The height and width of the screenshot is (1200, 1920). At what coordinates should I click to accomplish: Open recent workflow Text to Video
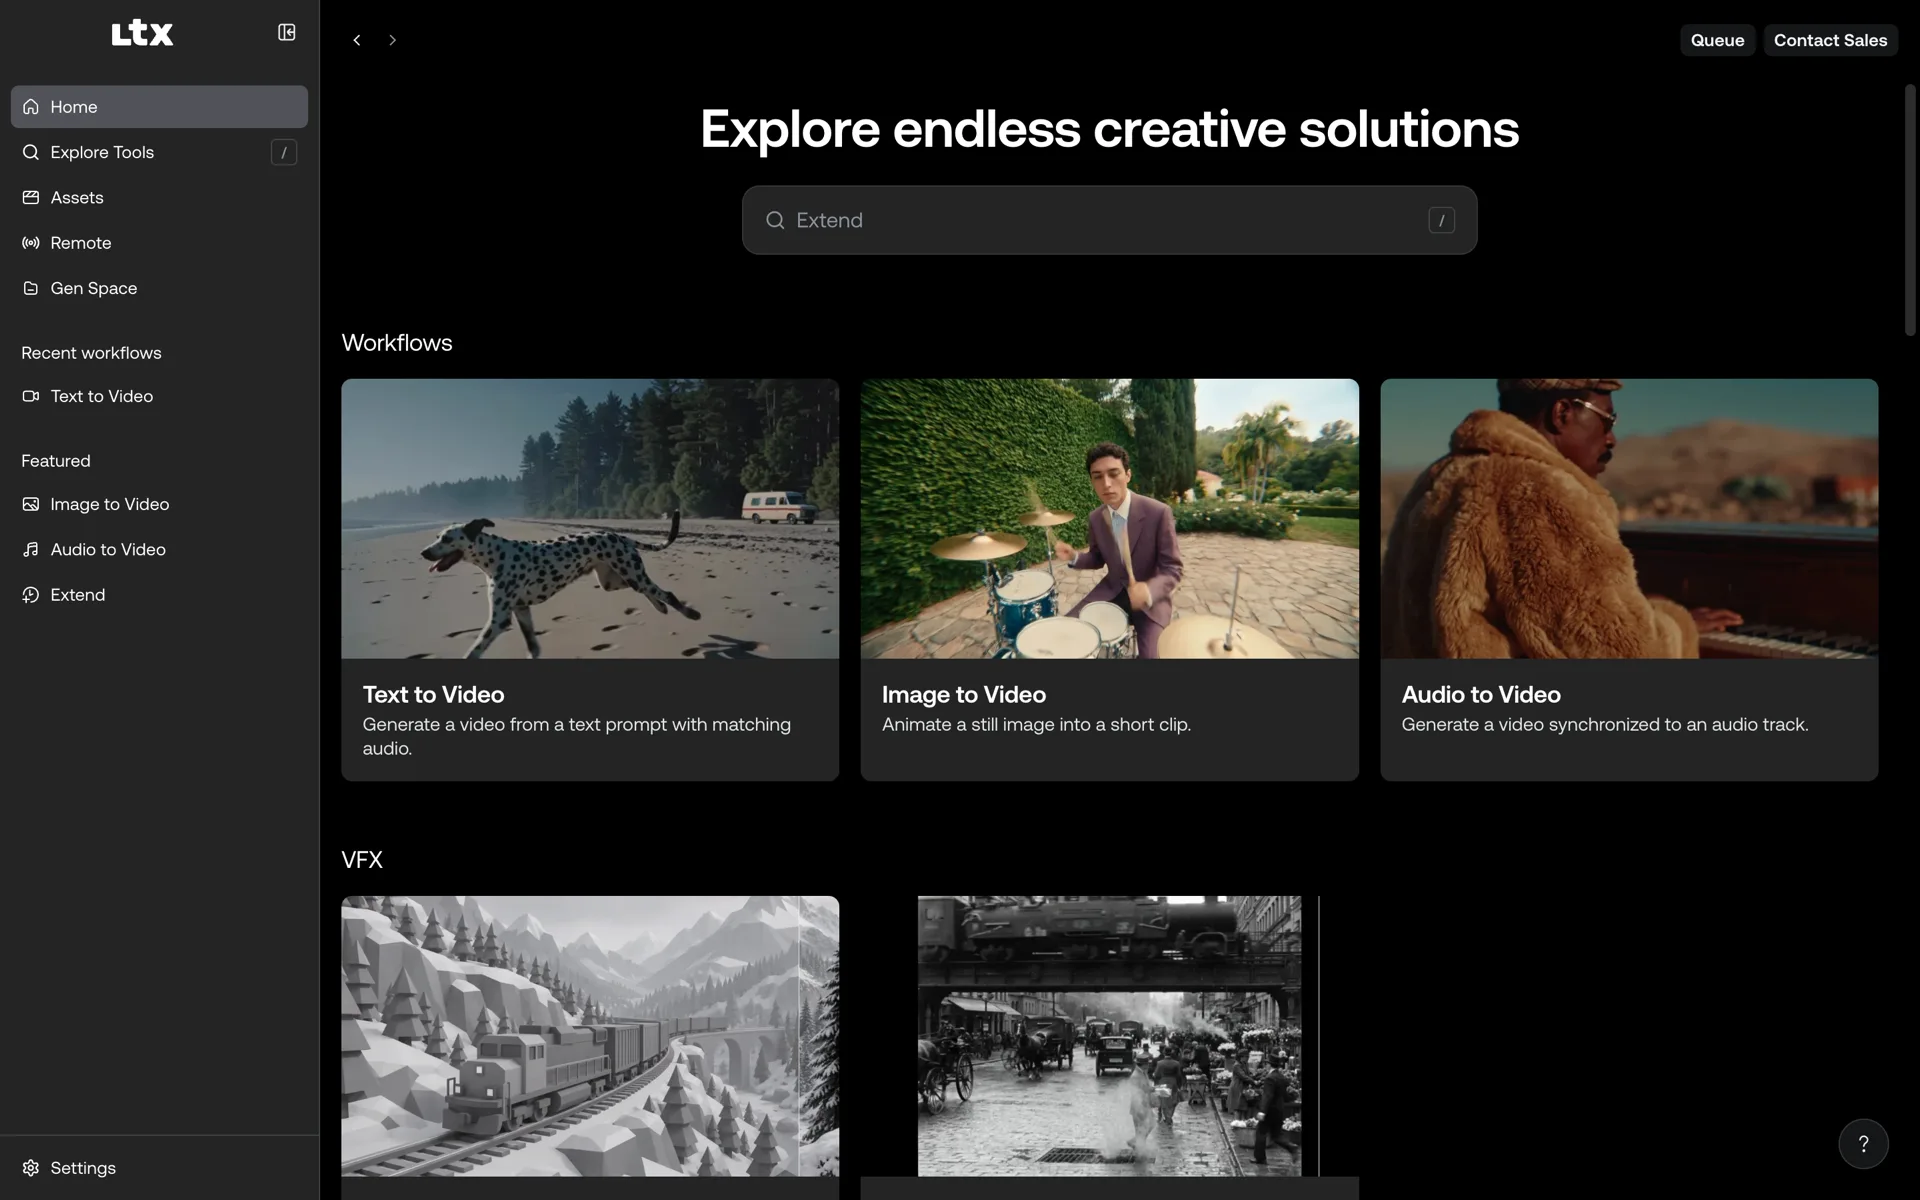point(159,396)
